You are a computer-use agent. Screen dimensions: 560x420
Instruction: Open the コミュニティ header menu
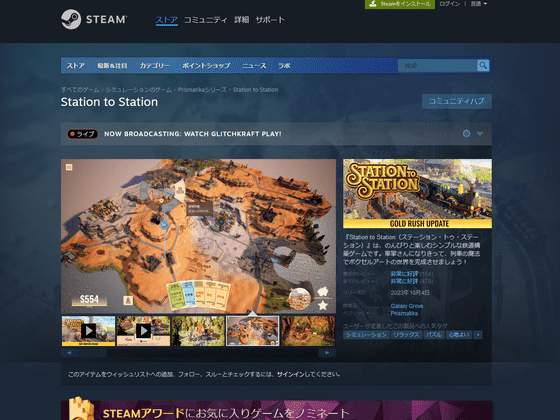[x=205, y=20]
